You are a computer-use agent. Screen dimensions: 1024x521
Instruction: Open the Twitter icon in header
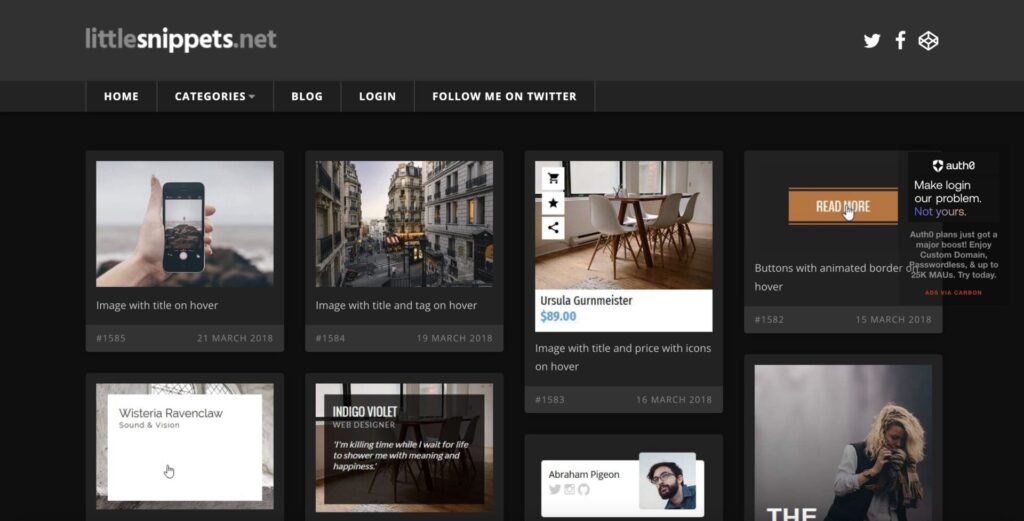click(x=872, y=41)
